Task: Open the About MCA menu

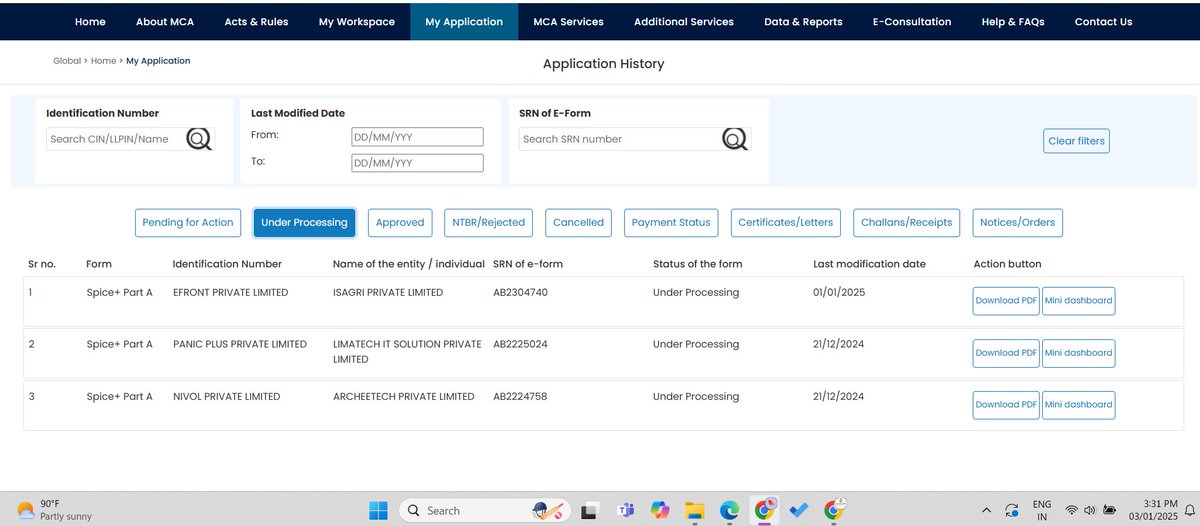Action: pos(166,21)
